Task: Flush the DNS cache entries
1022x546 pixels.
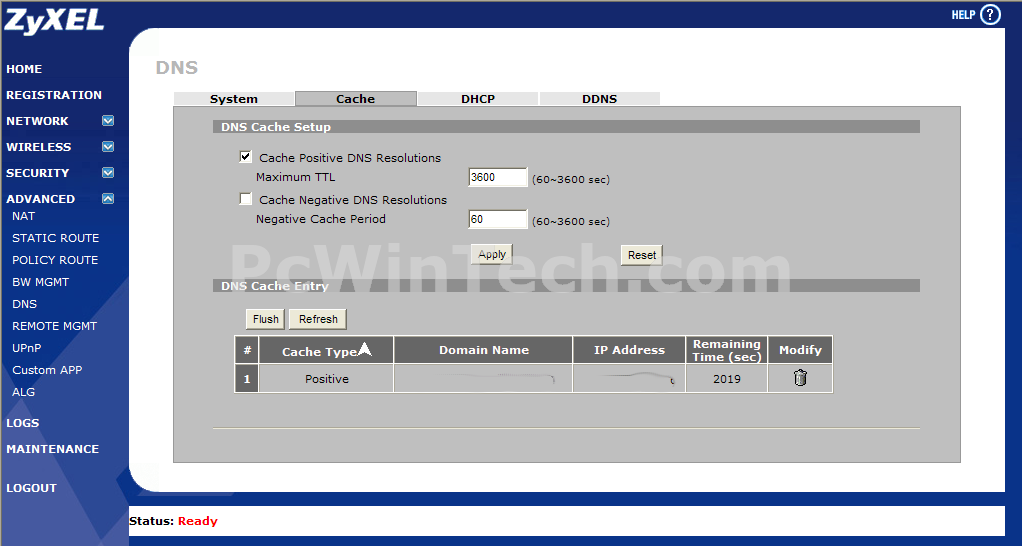Action: tap(266, 319)
